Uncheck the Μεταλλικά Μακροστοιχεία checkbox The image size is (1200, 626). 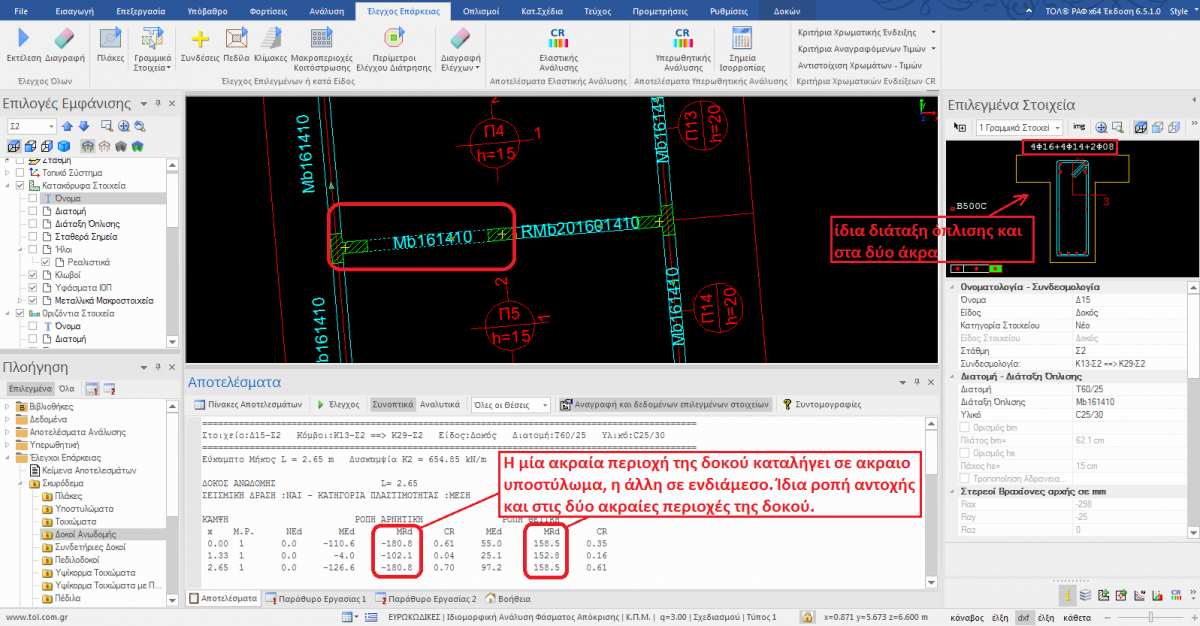[34, 300]
